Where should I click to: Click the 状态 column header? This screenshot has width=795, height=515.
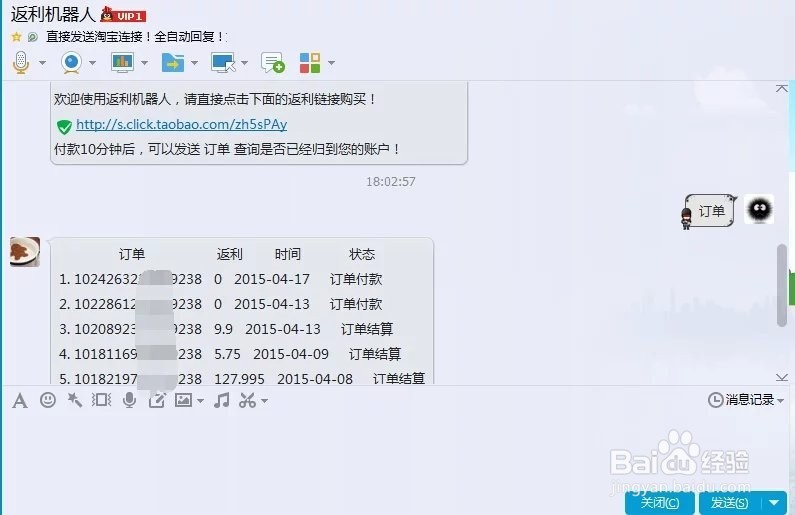(x=362, y=254)
